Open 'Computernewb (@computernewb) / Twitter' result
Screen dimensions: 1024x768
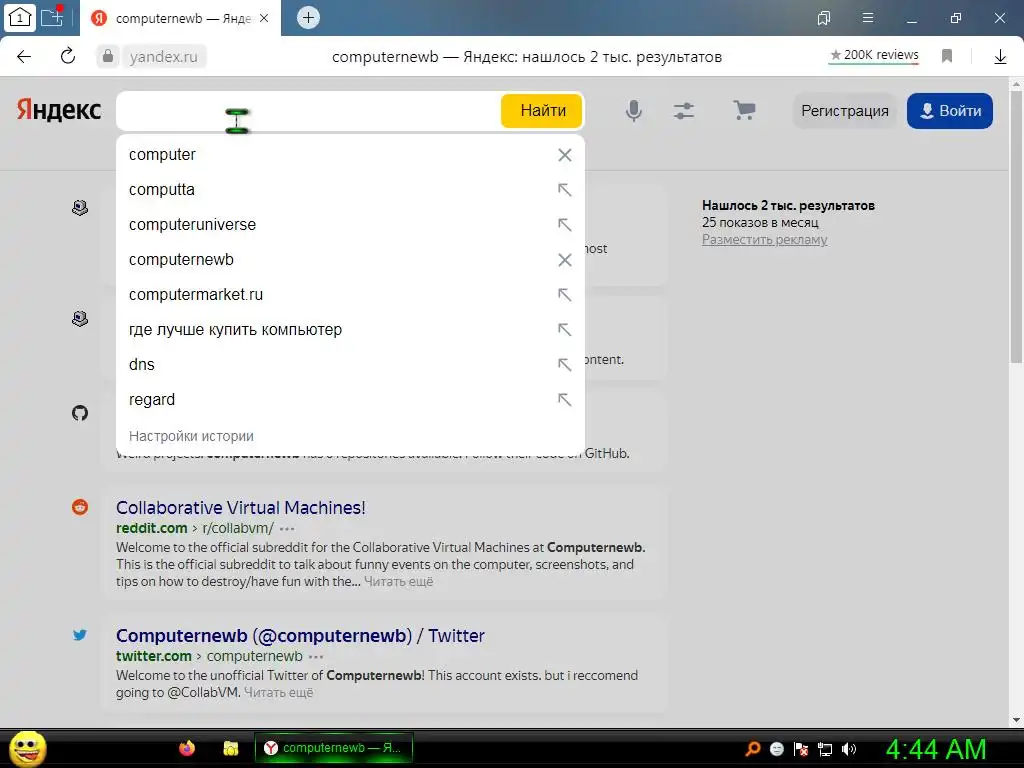point(300,635)
